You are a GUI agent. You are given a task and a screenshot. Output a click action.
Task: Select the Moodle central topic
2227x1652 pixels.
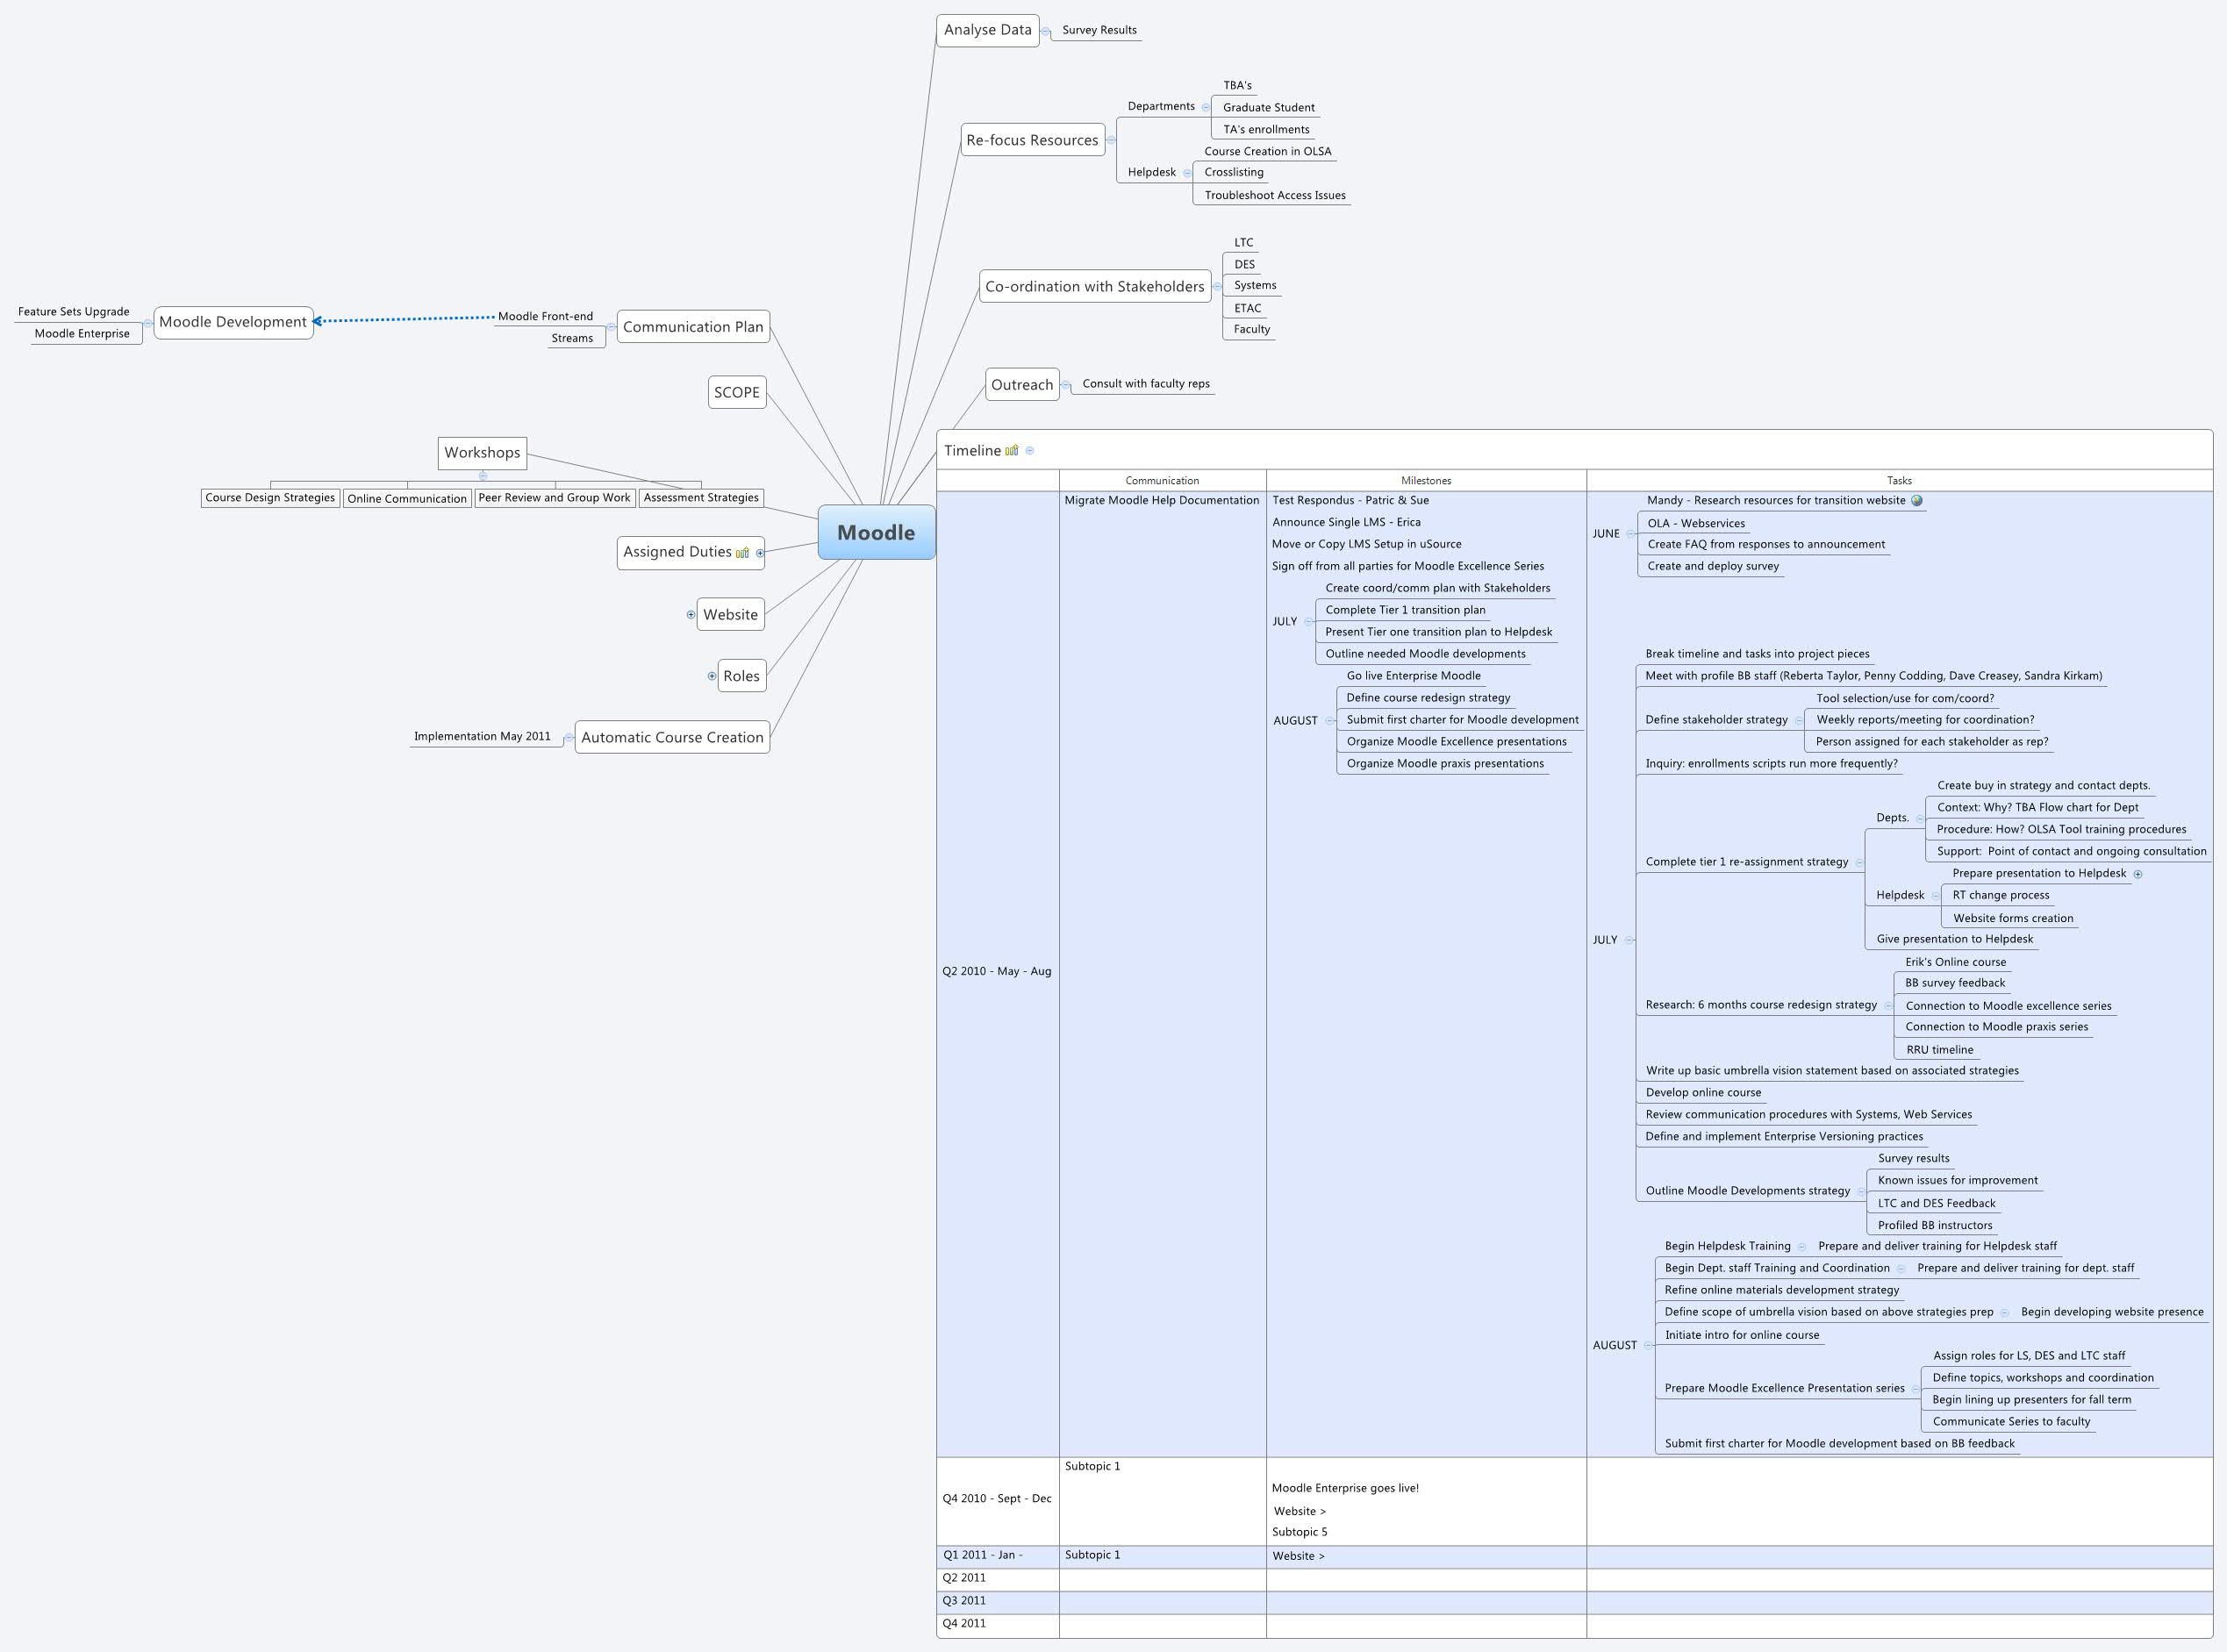[x=877, y=533]
